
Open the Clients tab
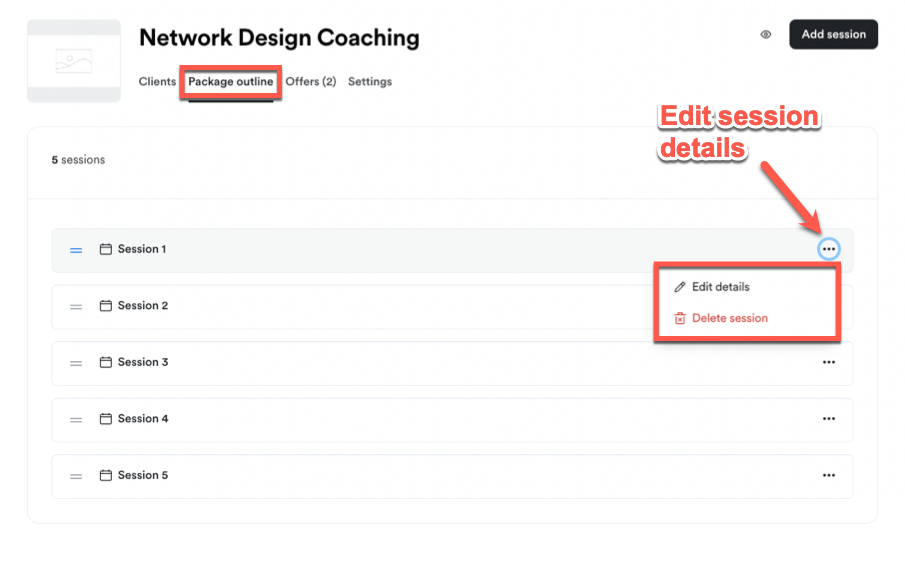157,82
